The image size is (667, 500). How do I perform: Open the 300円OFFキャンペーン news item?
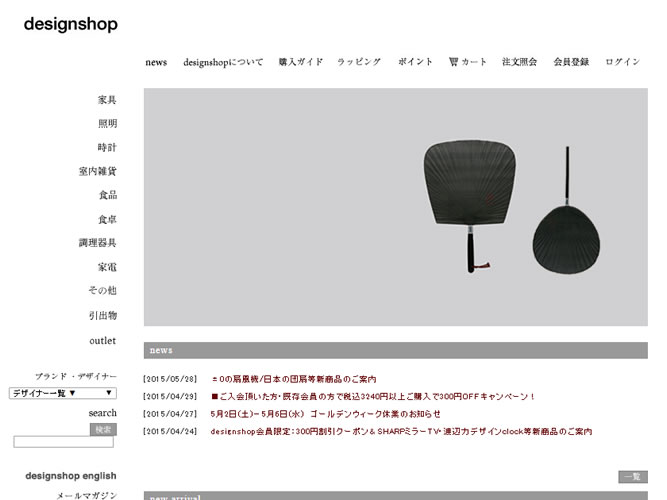pos(373,397)
